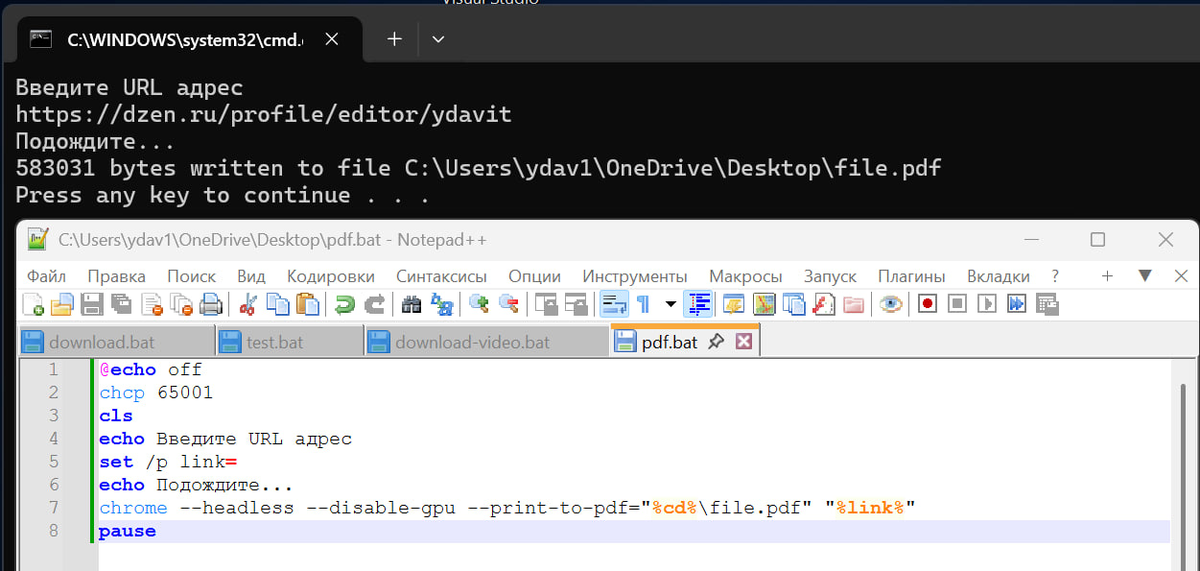Open Folder as Workspace icon
The image size is (1200, 571).
point(853,303)
